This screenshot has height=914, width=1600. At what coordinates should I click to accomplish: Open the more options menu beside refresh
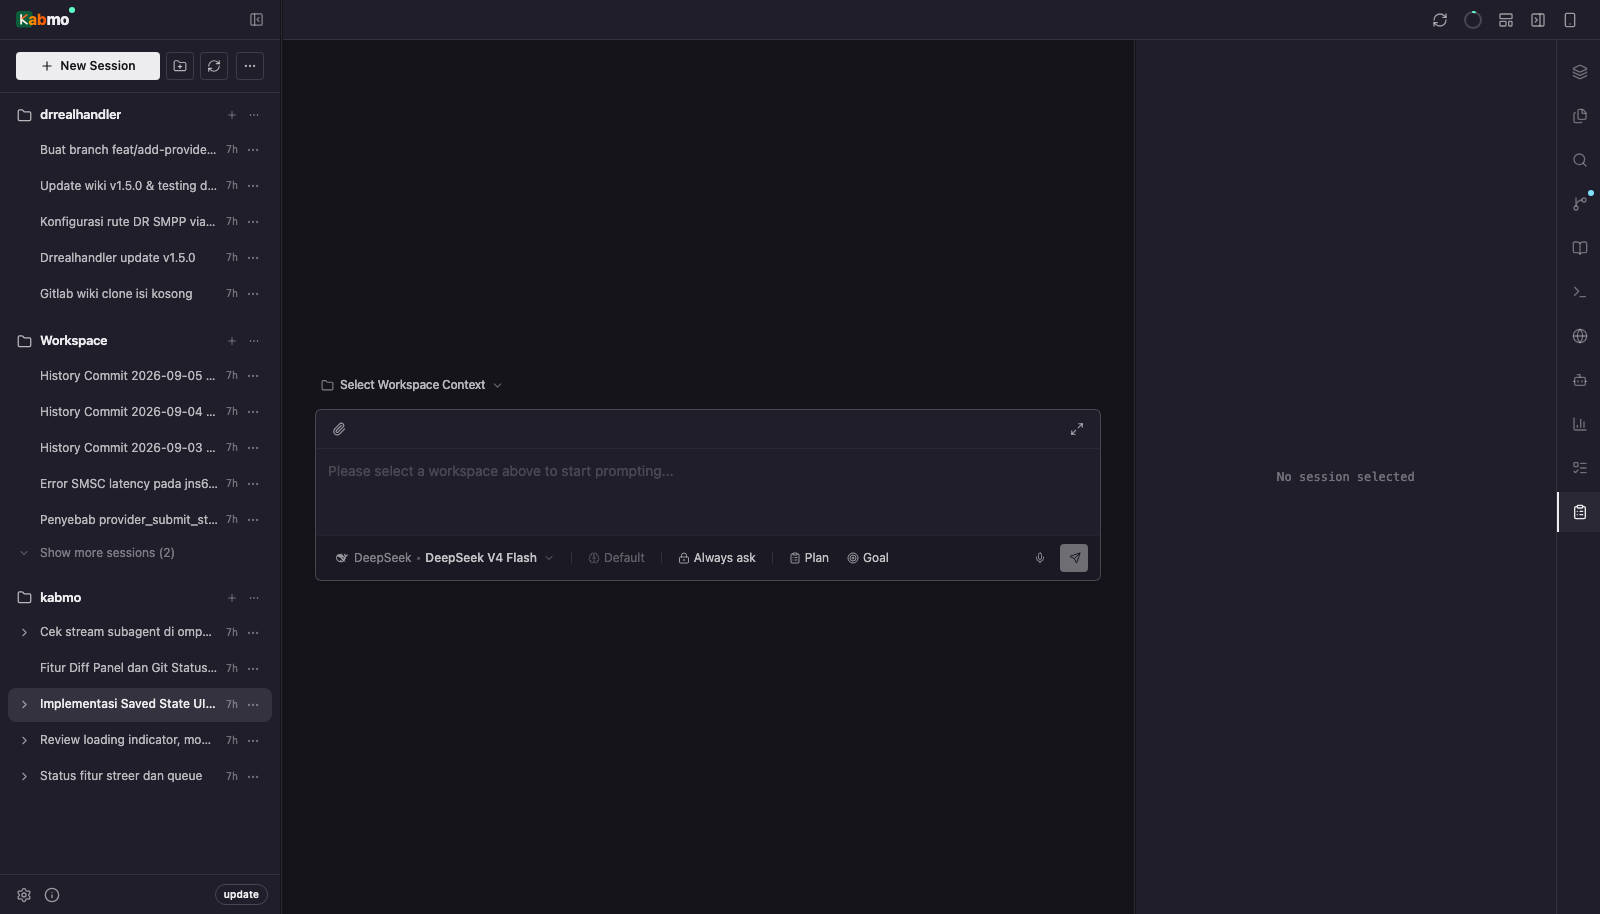pos(250,66)
